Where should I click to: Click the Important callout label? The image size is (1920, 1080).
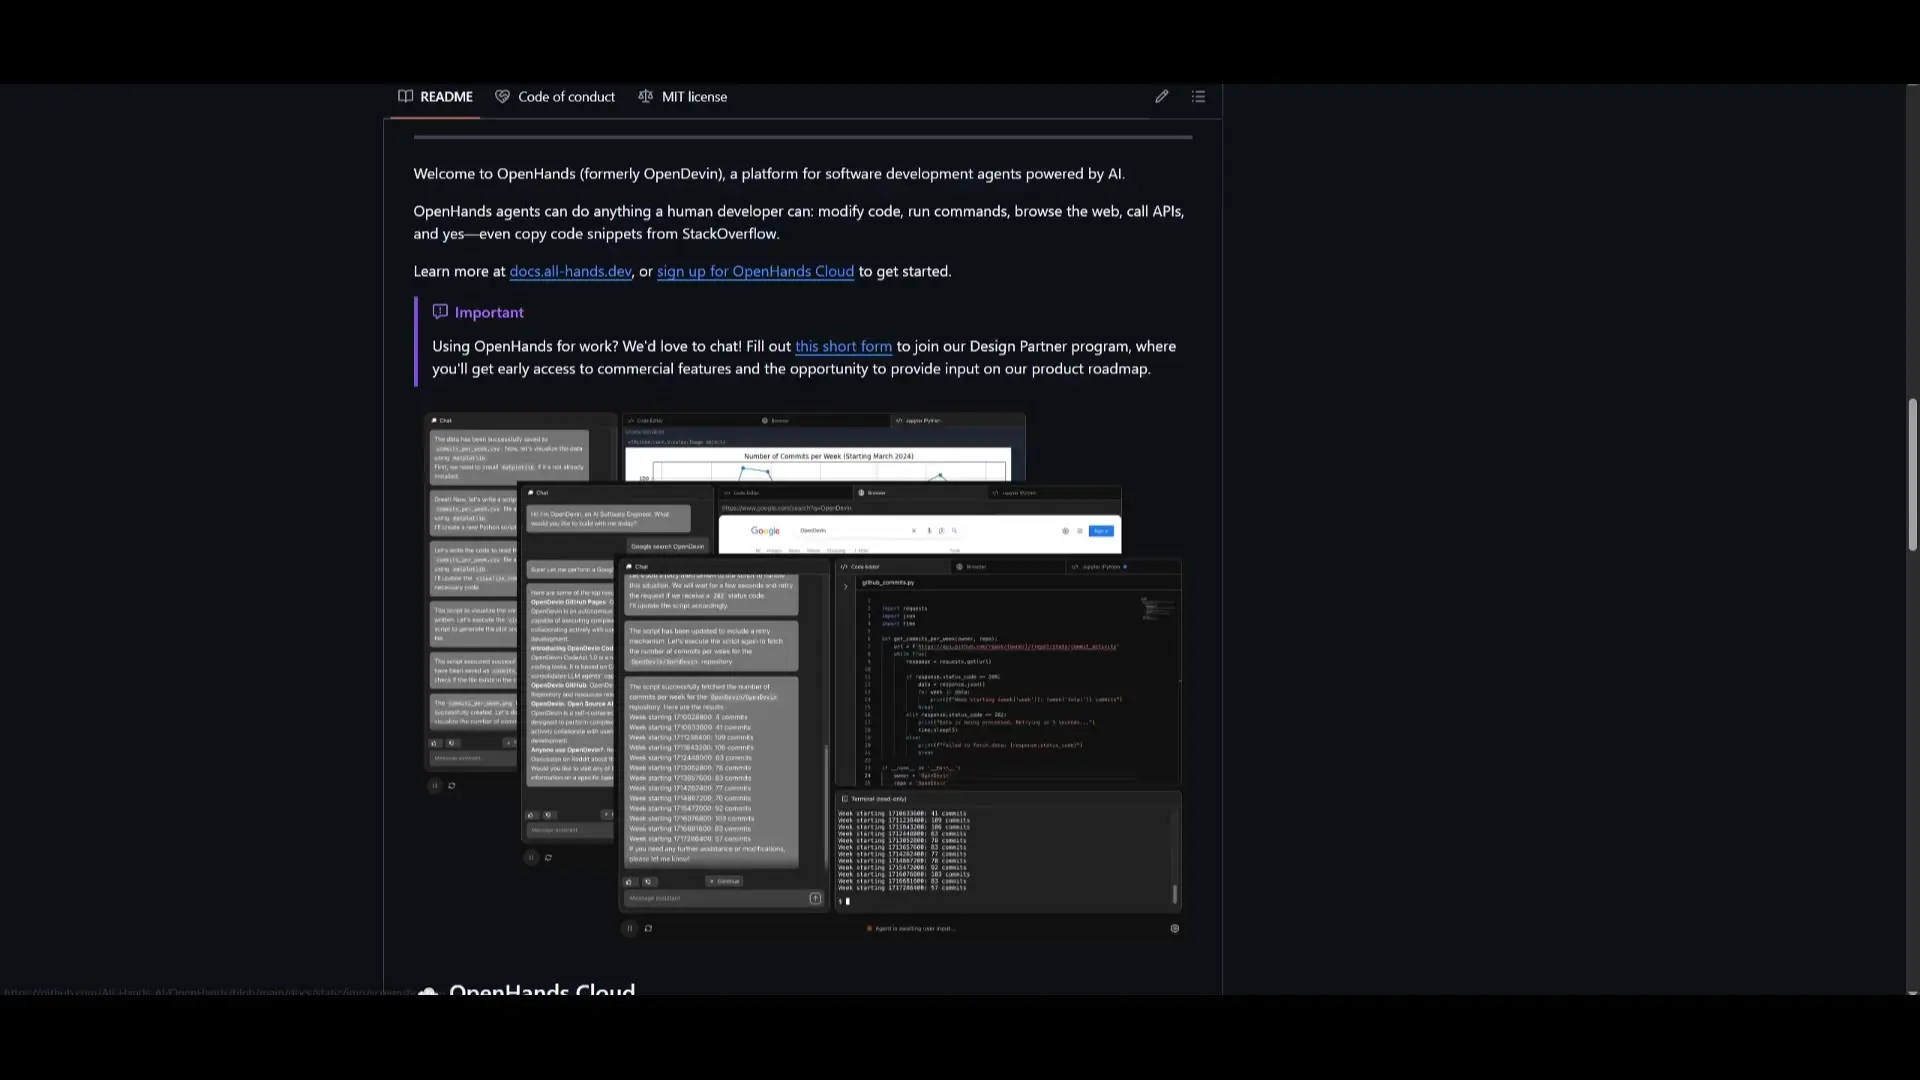[x=489, y=313]
